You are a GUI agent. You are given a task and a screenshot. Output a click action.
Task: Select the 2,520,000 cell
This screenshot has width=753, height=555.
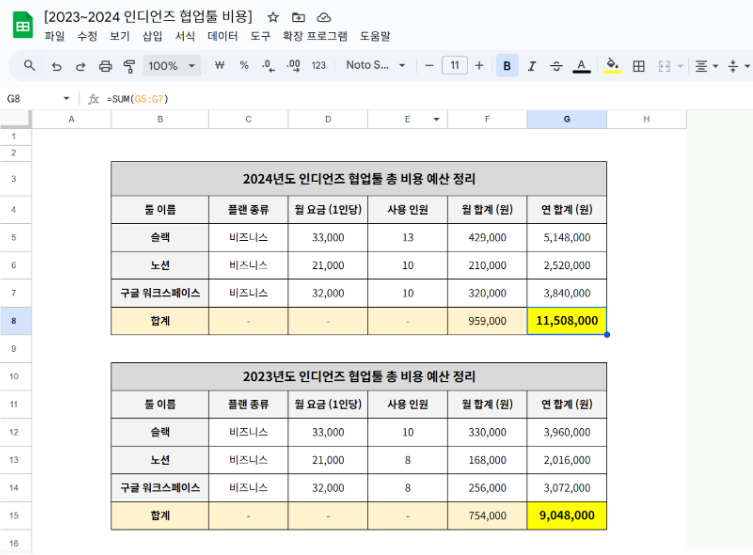[567, 265]
